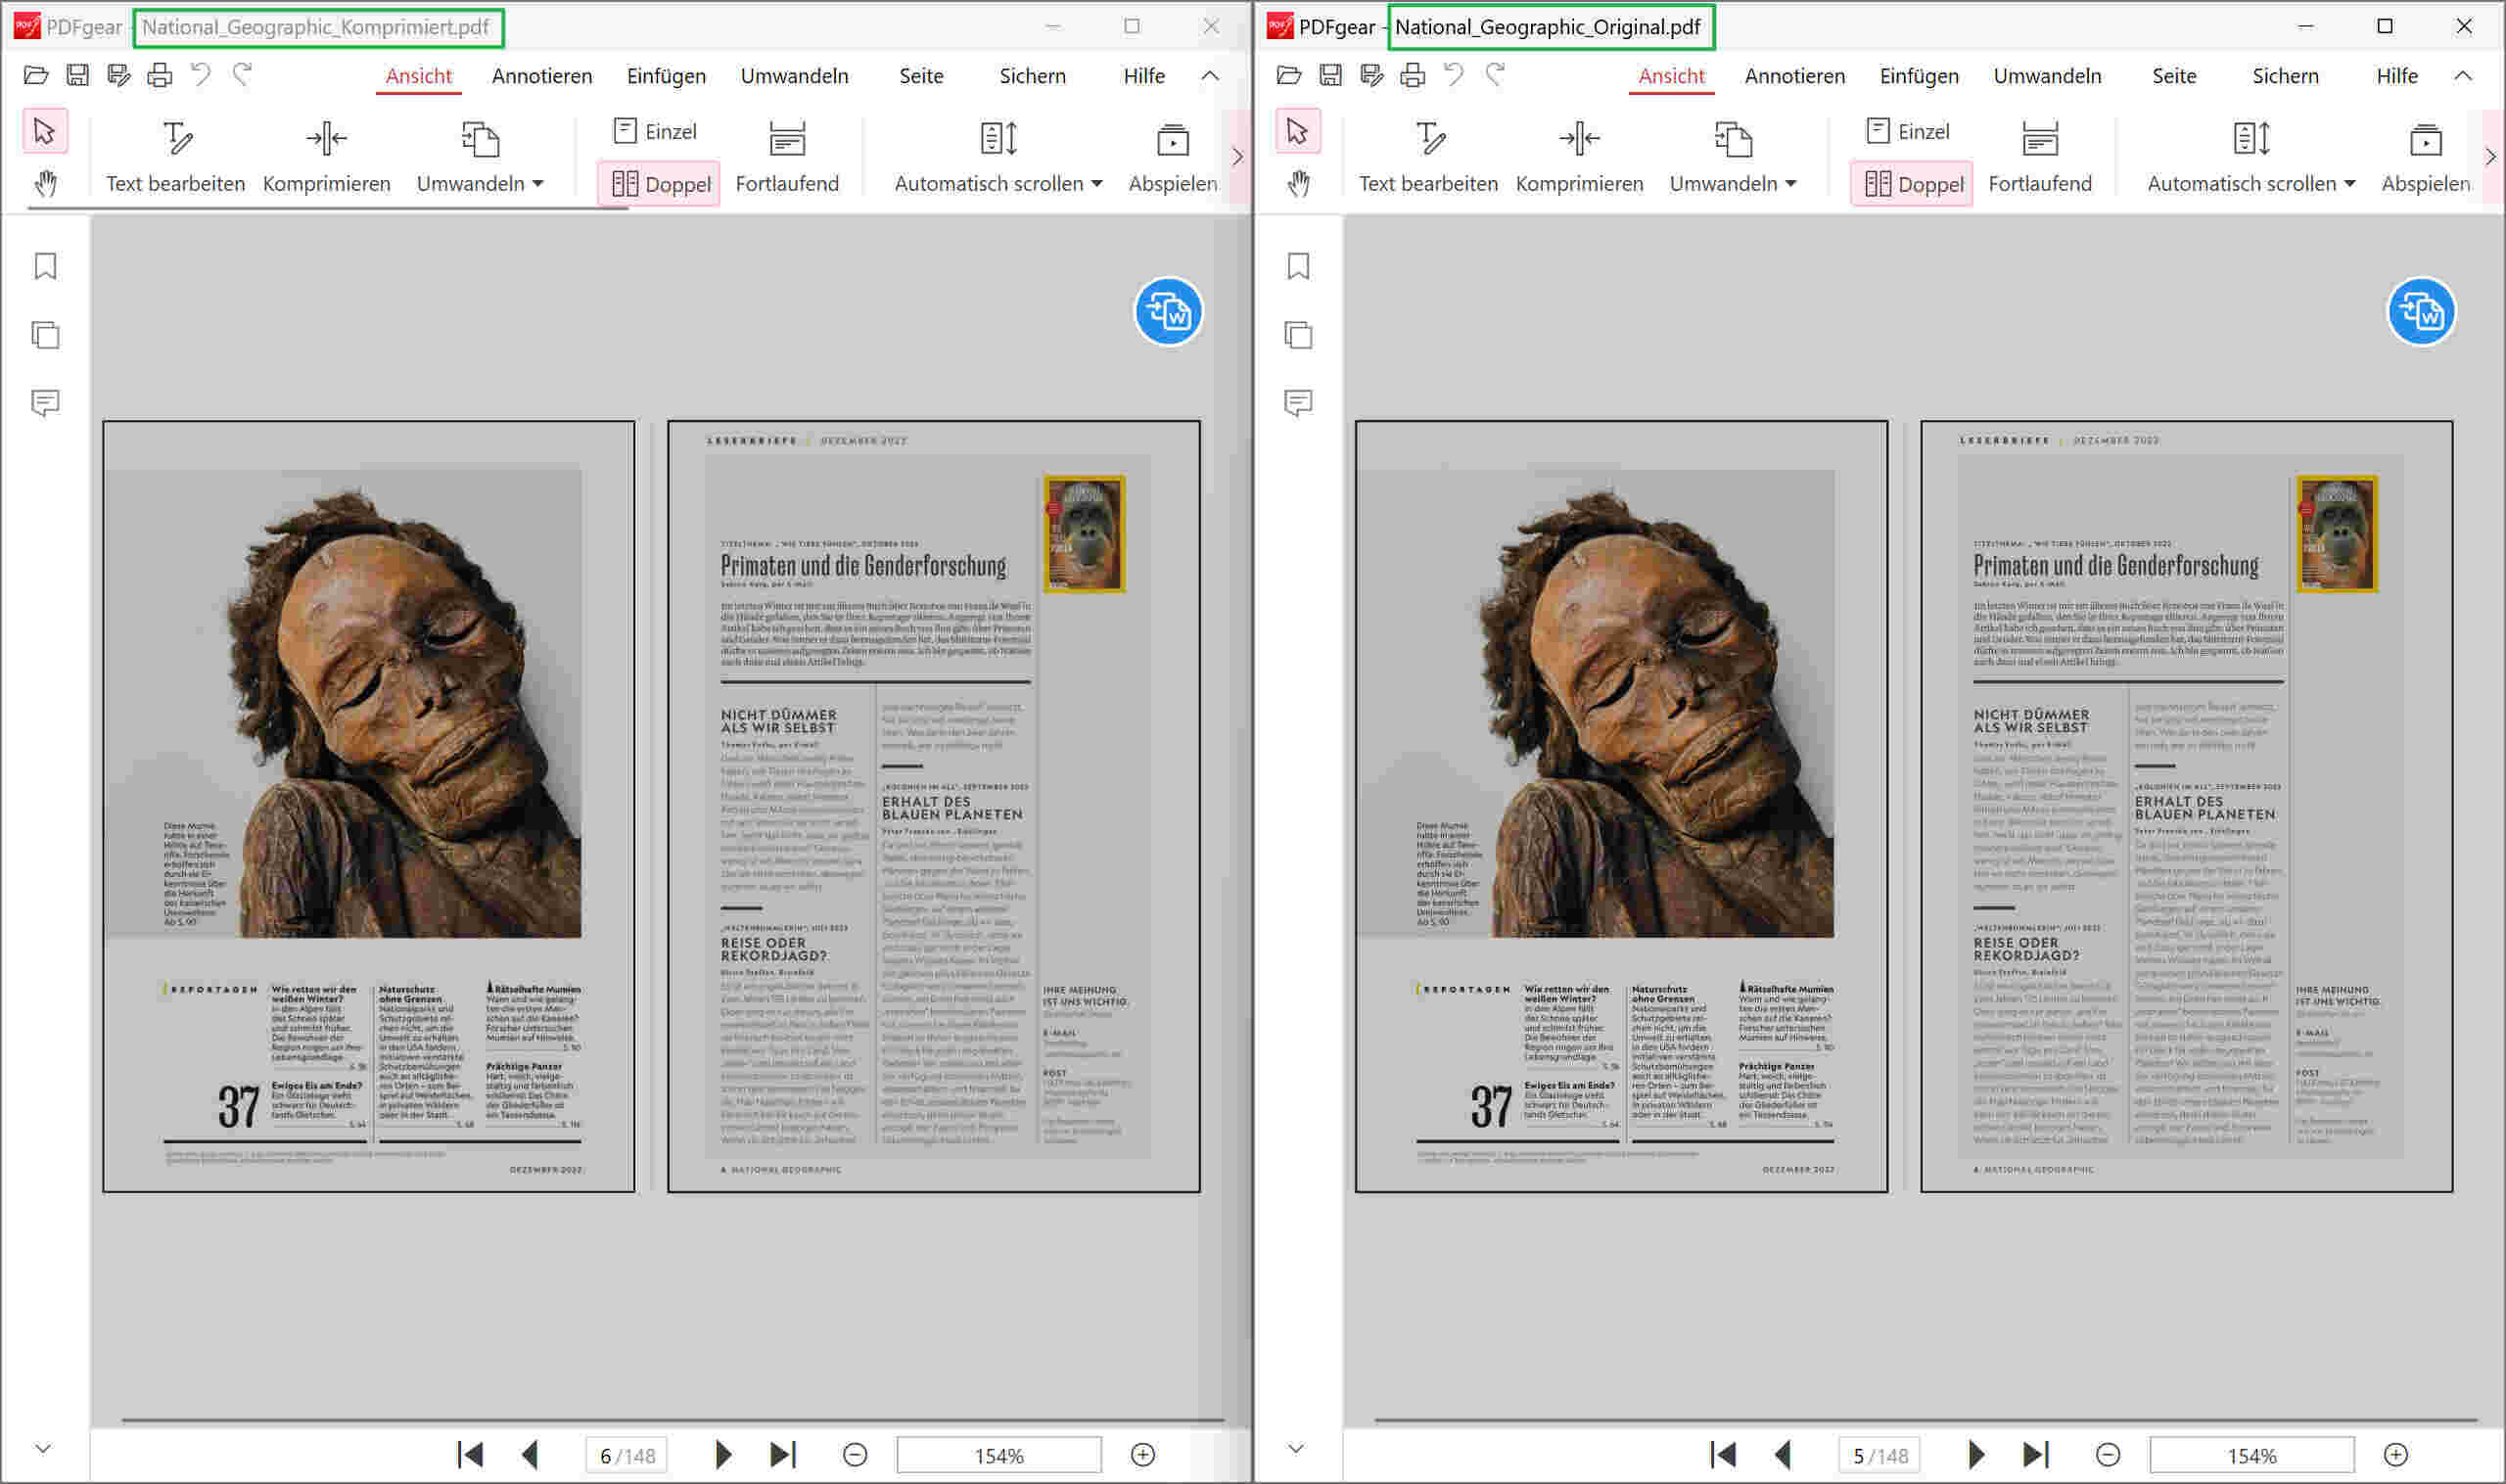Switch to the Annotieren tab
2506x1484 pixels.
[x=541, y=75]
